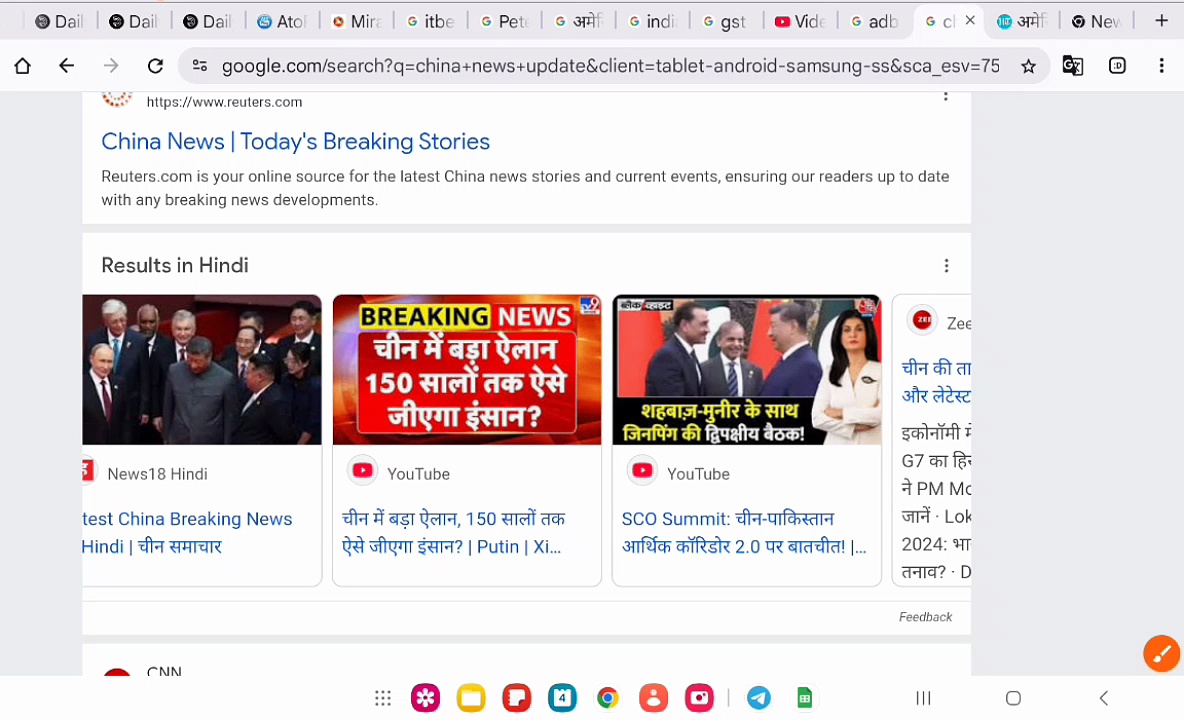Click the reuters.com URL text
The image size is (1184, 720).
point(224,102)
